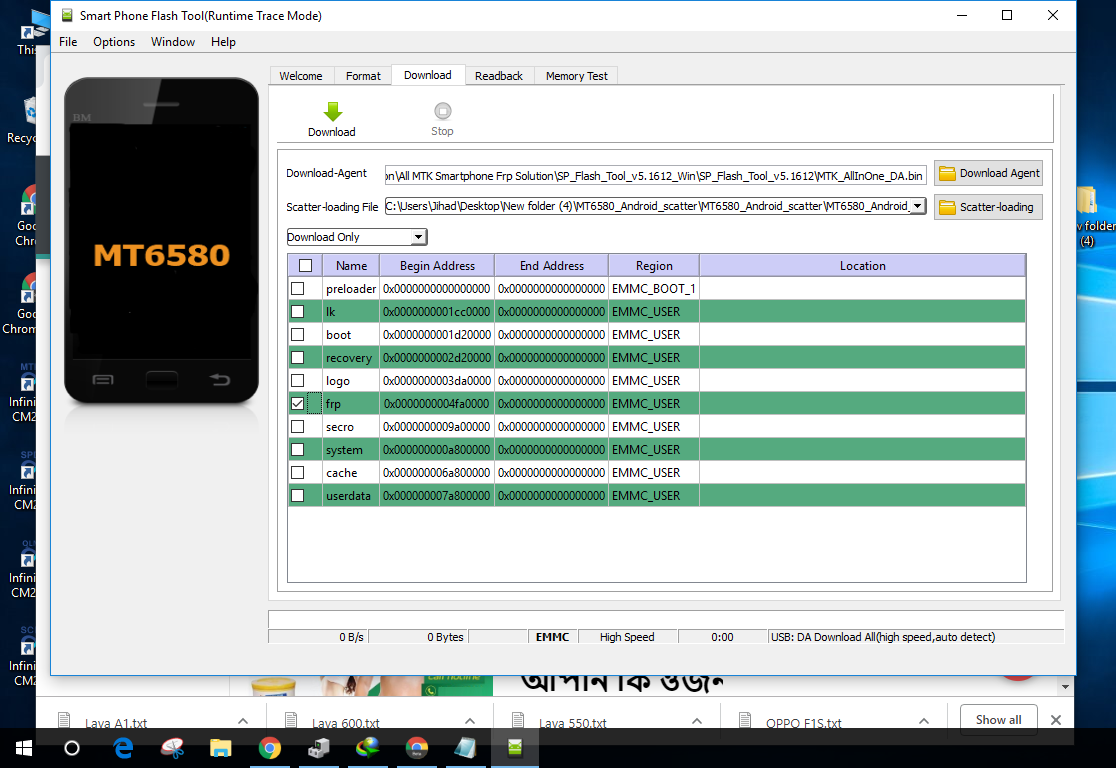Open the New folder (4) desktop icon
1116x768 pixels.
[x=1092, y=217]
